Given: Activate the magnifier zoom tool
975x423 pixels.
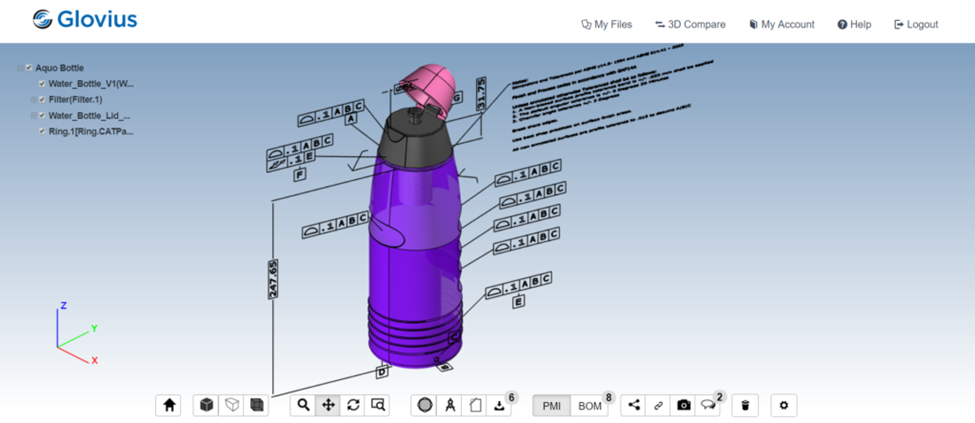Looking at the screenshot, I should point(303,405).
